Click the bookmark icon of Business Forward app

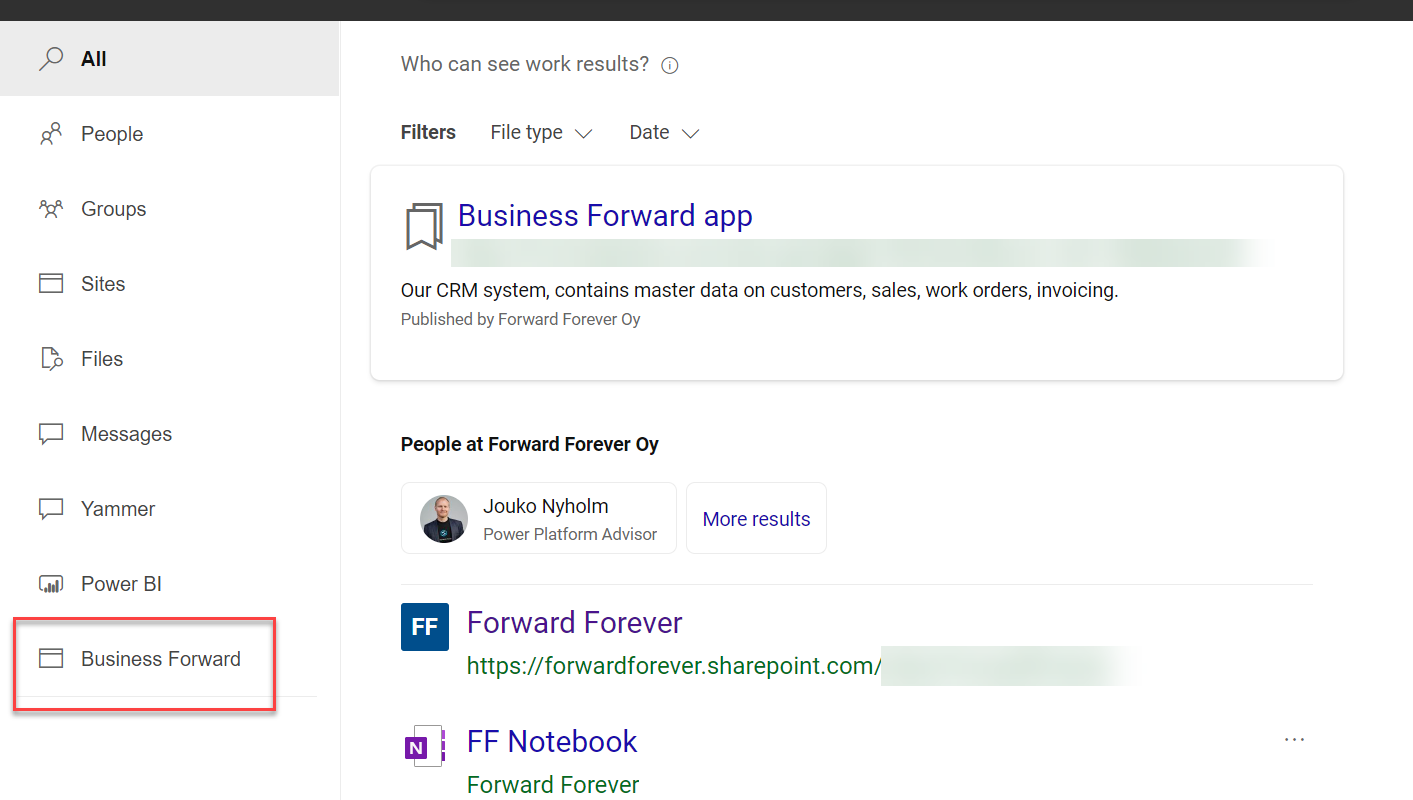click(x=424, y=226)
